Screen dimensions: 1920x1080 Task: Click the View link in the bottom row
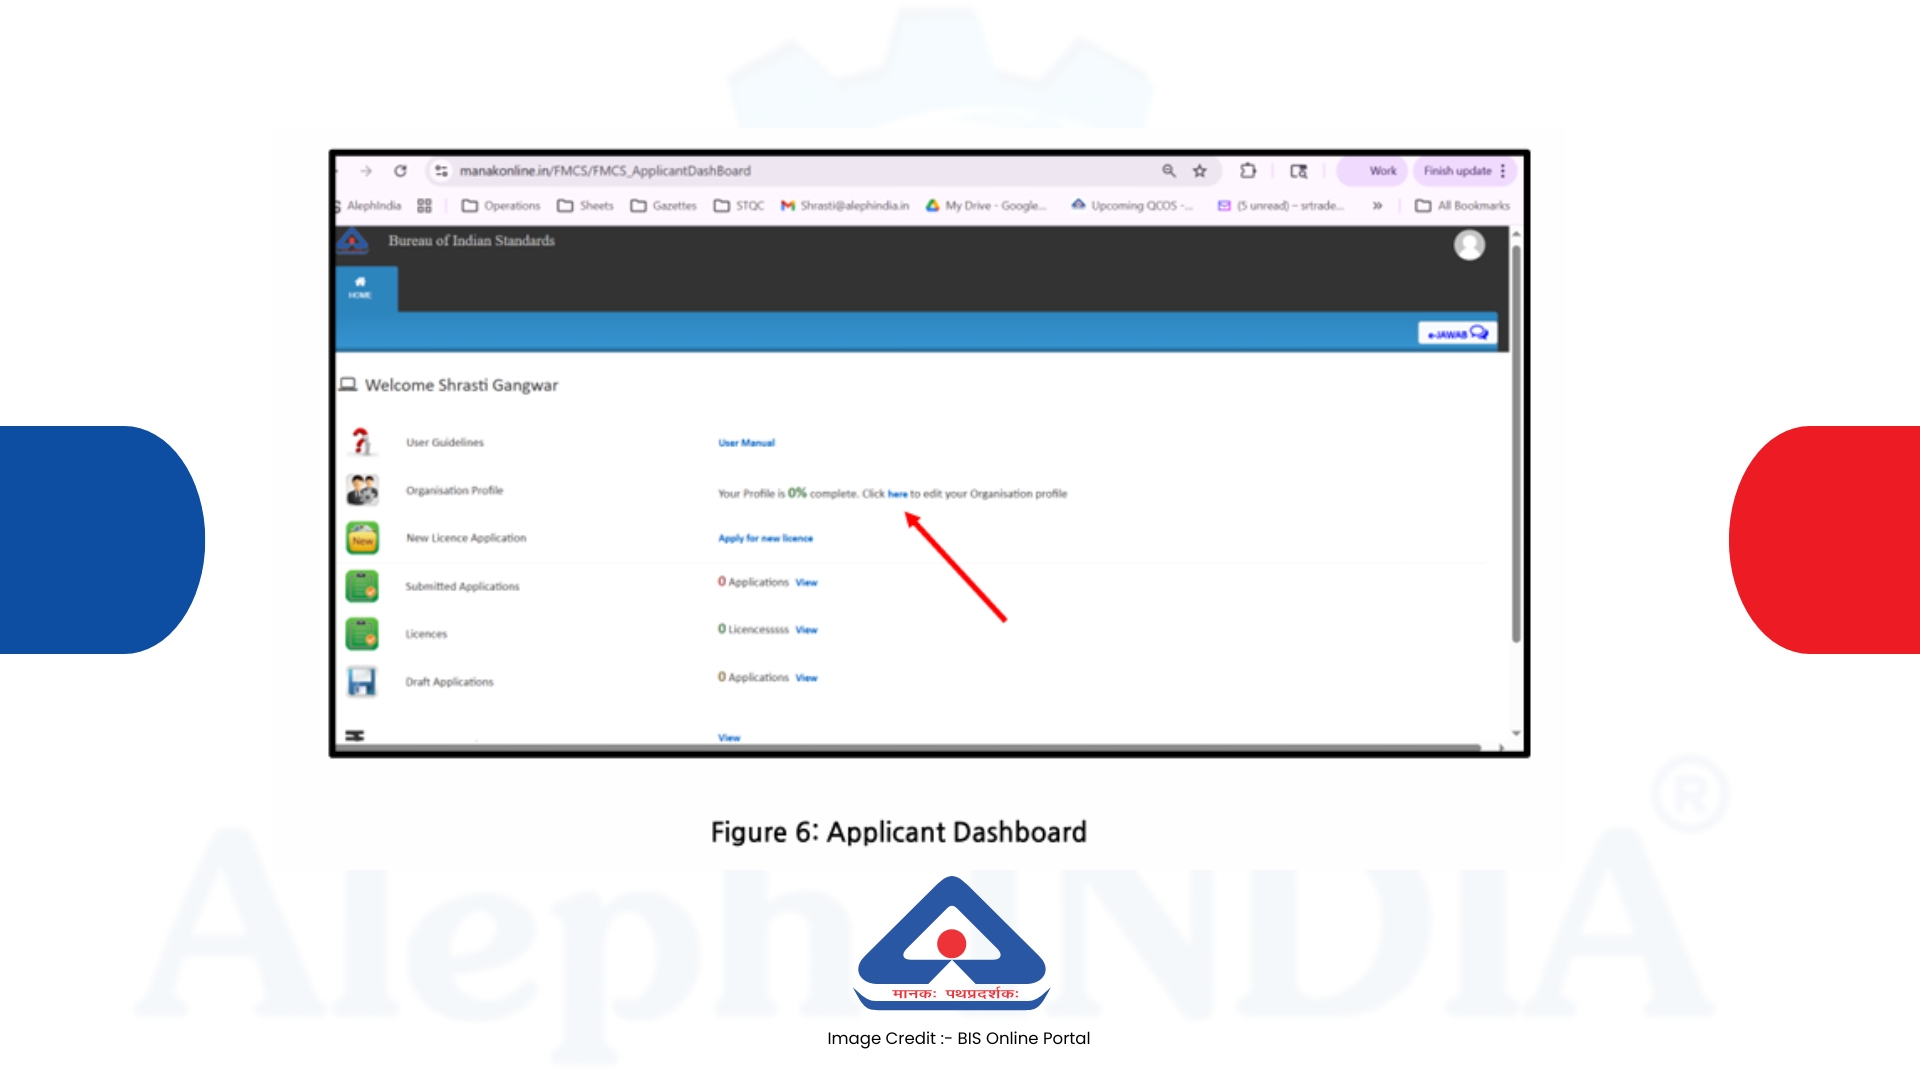[x=729, y=738]
